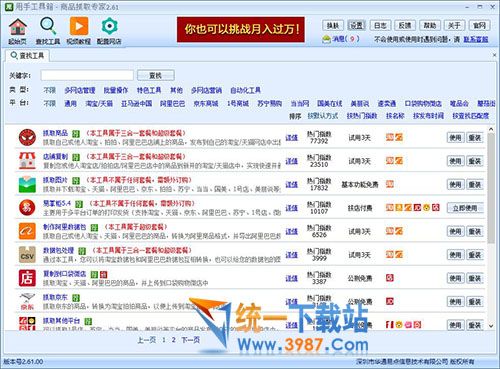Open the 查找工具 magnifier icon
The image size is (500, 369).
pyautogui.click(x=48, y=27)
